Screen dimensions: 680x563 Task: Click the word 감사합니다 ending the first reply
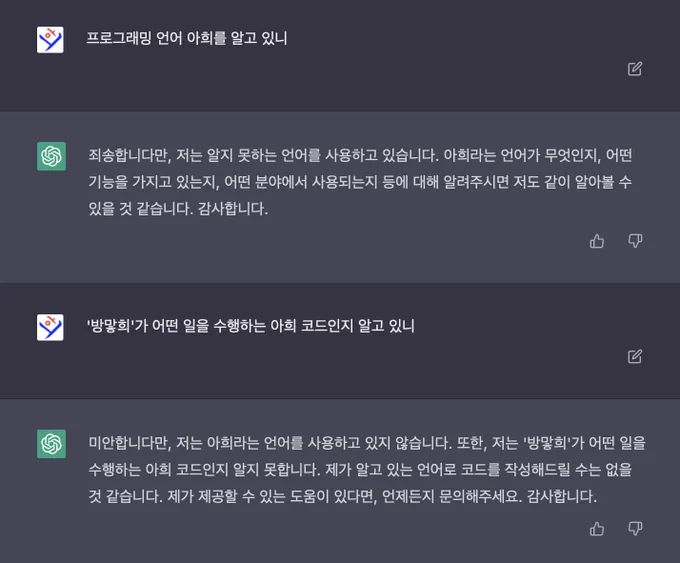(x=232, y=209)
